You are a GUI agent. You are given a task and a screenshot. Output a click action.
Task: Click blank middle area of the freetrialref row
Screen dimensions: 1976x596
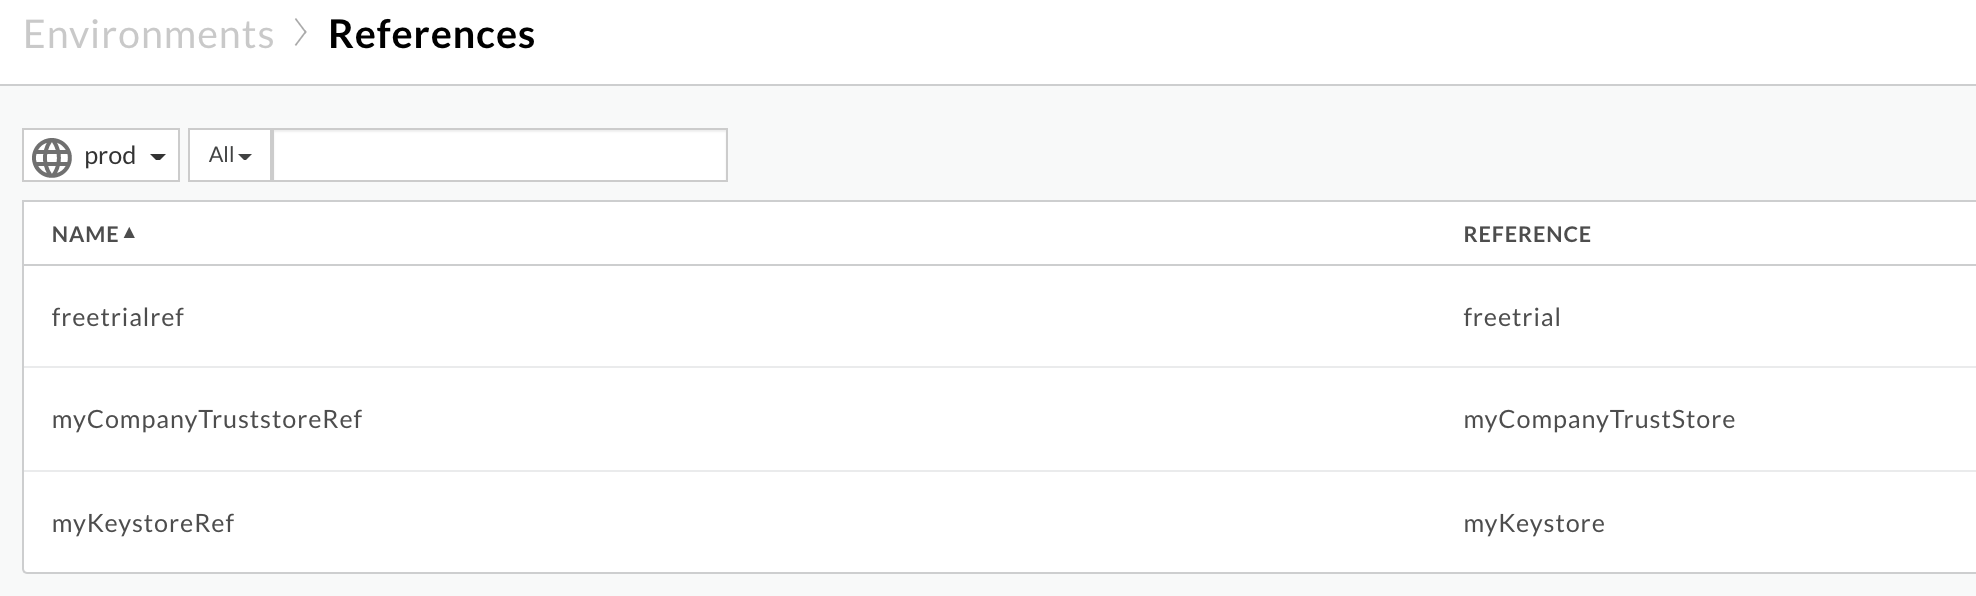click(x=800, y=318)
